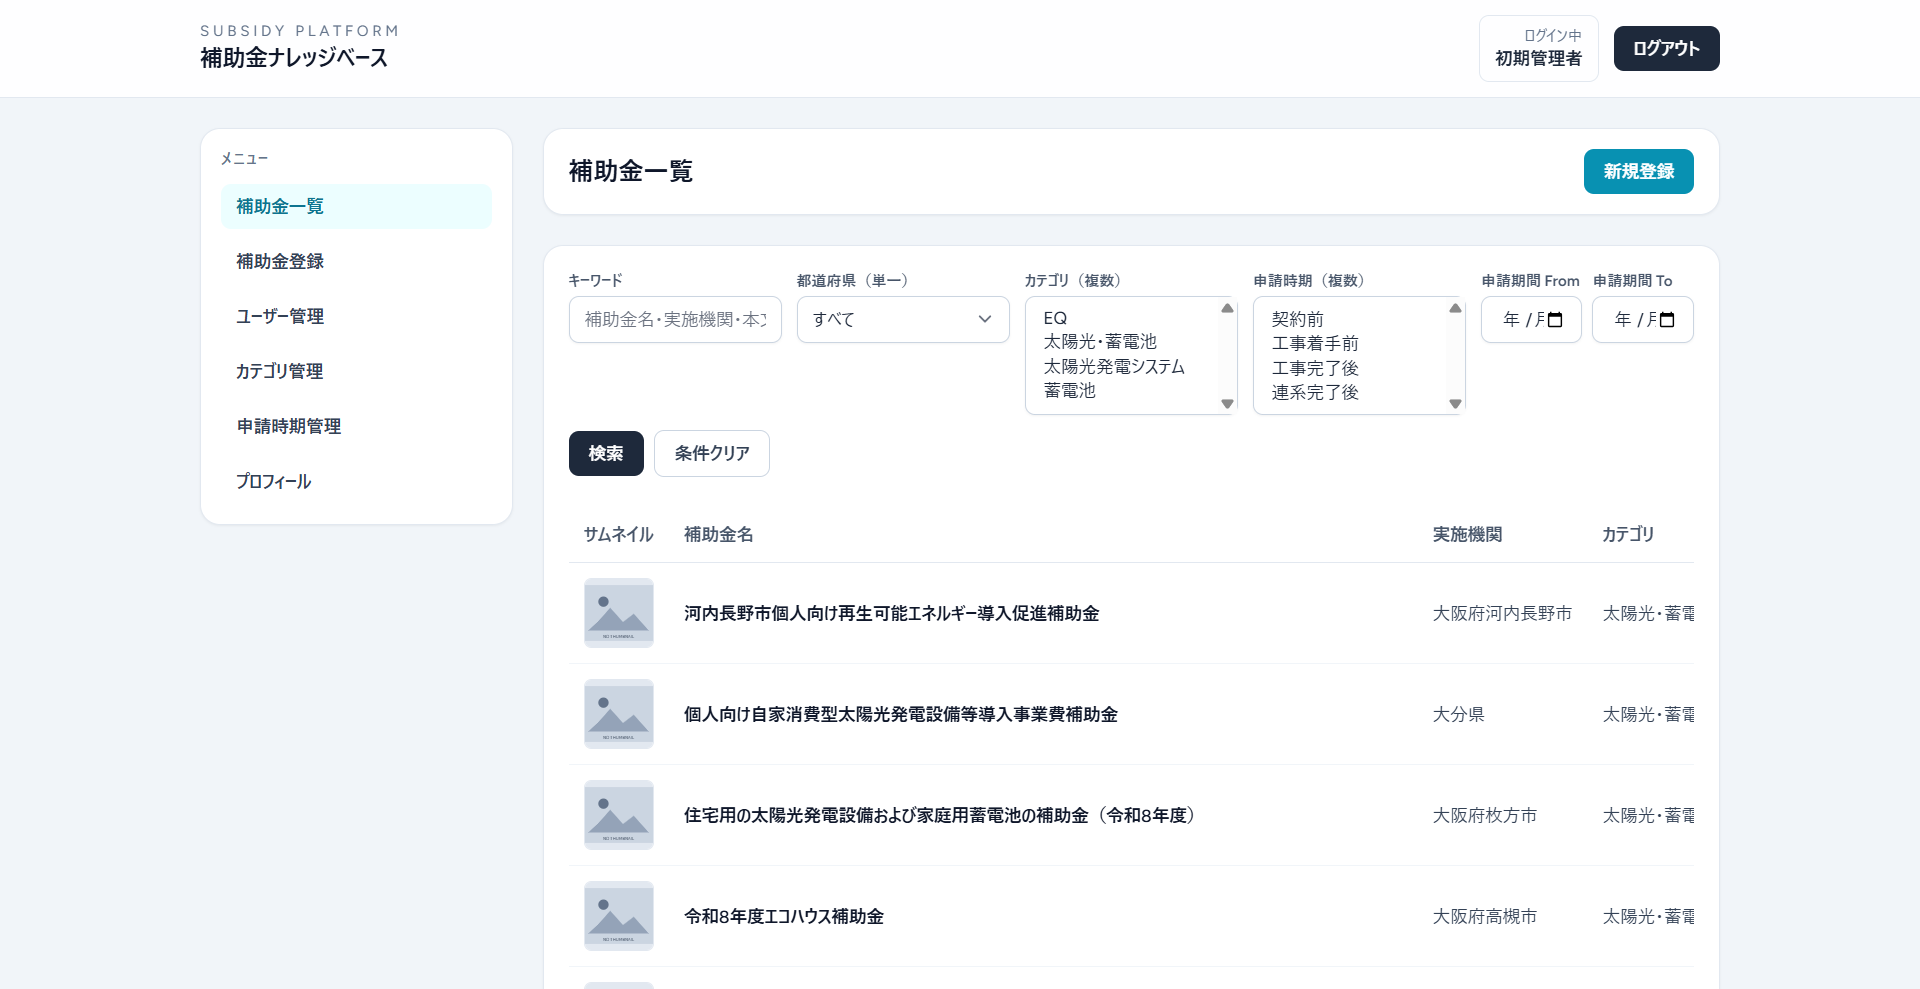
Task: Open calendar picker for 申請期間 To
Action: pos(1667,320)
